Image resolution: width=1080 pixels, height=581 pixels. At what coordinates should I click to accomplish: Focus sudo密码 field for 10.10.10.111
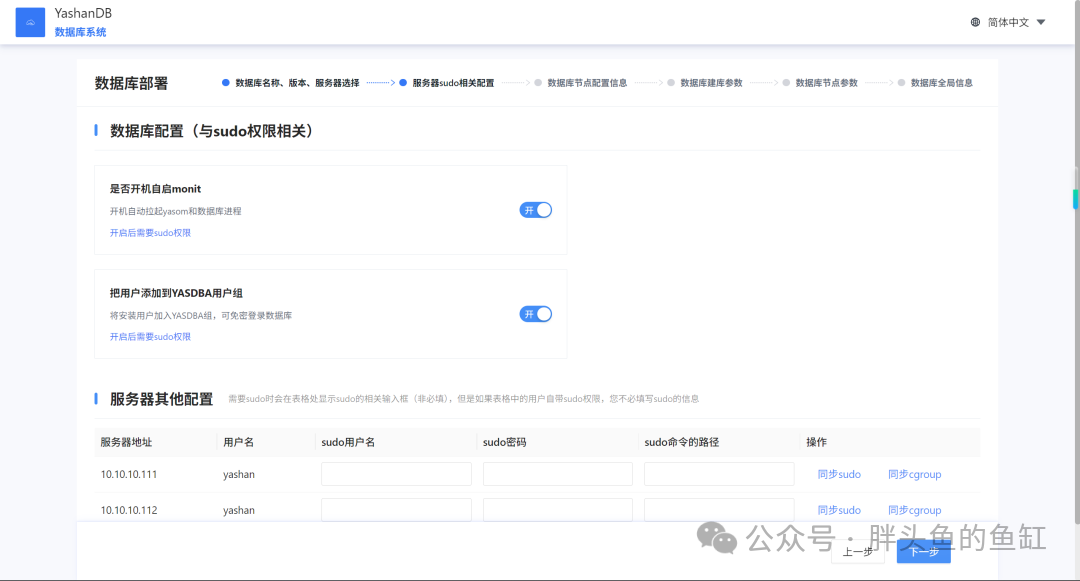tap(558, 474)
